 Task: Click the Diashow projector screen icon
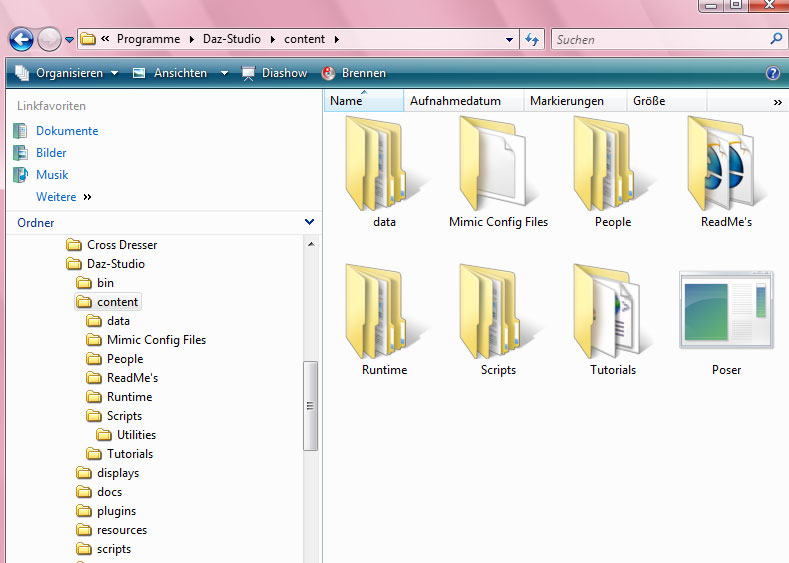pyautogui.click(x=248, y=73)
